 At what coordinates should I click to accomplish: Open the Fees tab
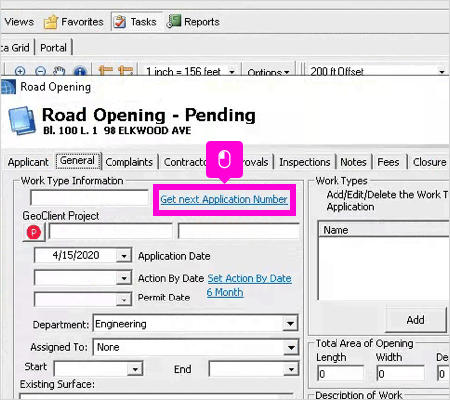pos(388,162)
